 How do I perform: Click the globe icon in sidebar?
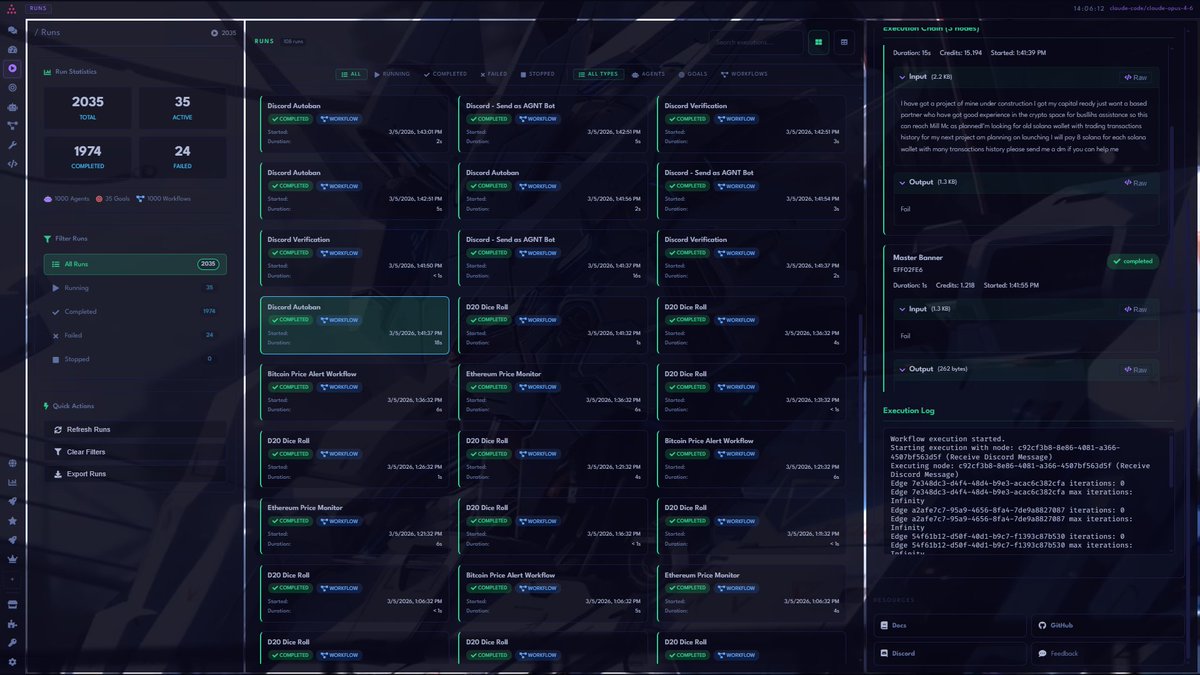12,463
